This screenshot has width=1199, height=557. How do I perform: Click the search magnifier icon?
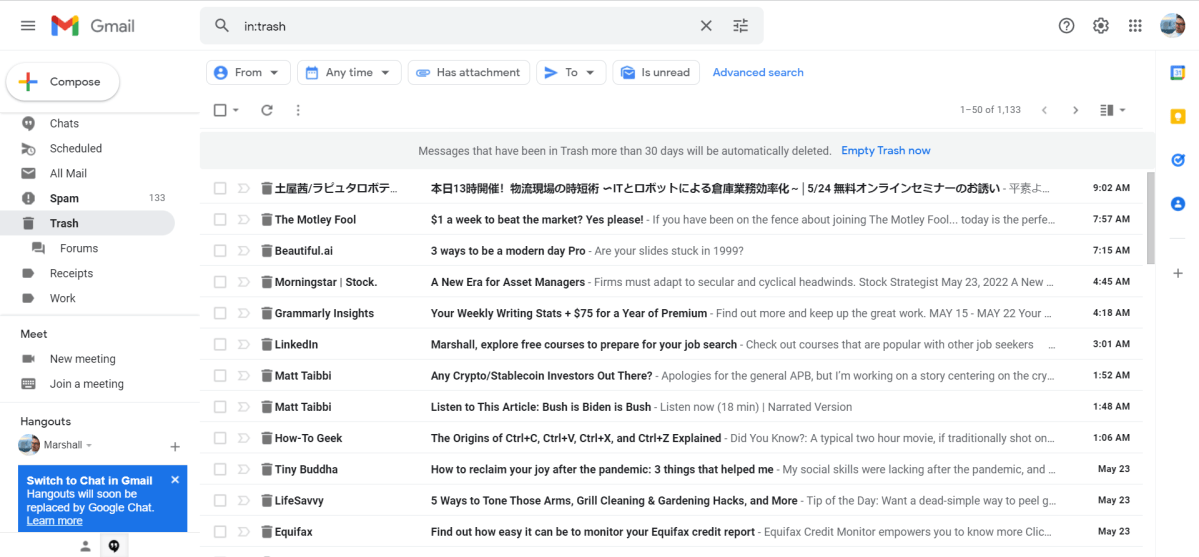(x=222, y=26)
